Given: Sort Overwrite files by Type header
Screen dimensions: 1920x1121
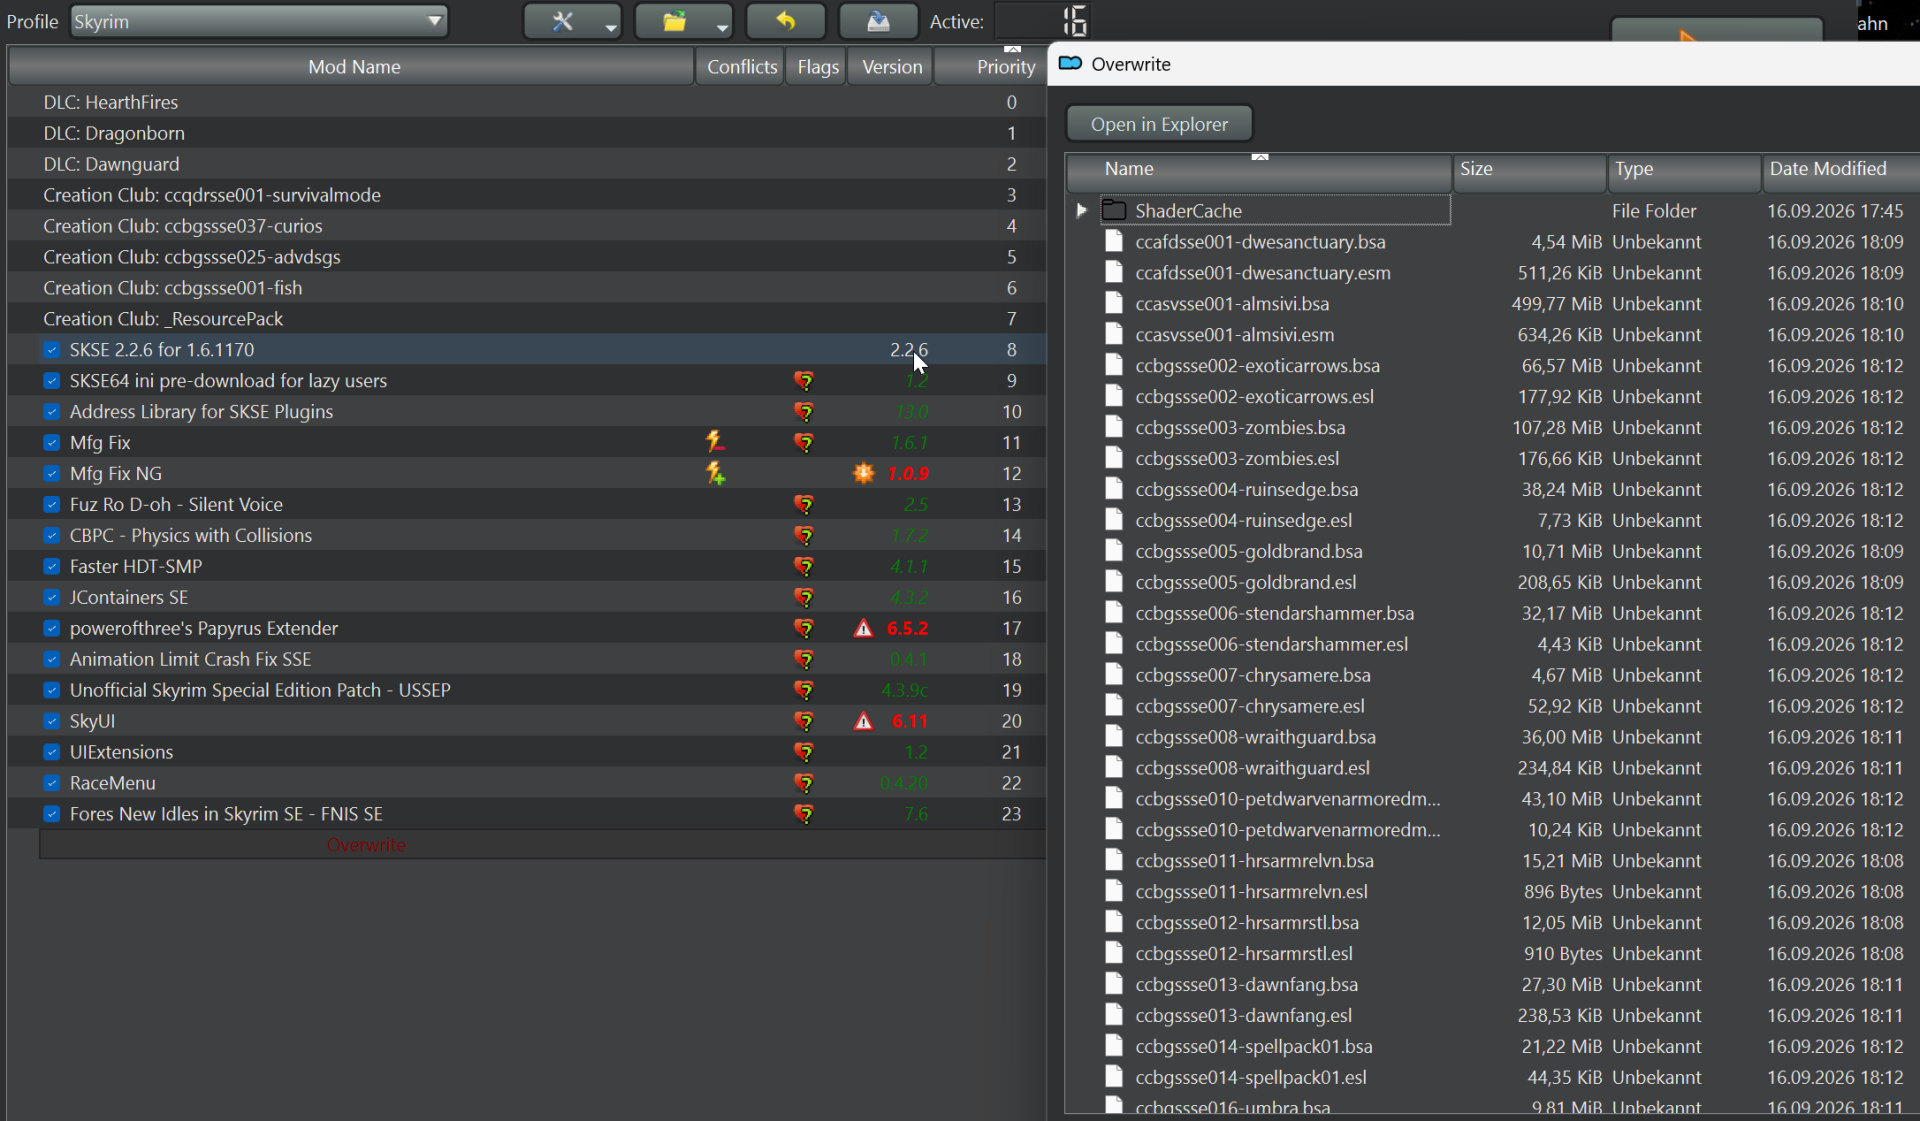Looking at the screenshot, I should 1684,169.
